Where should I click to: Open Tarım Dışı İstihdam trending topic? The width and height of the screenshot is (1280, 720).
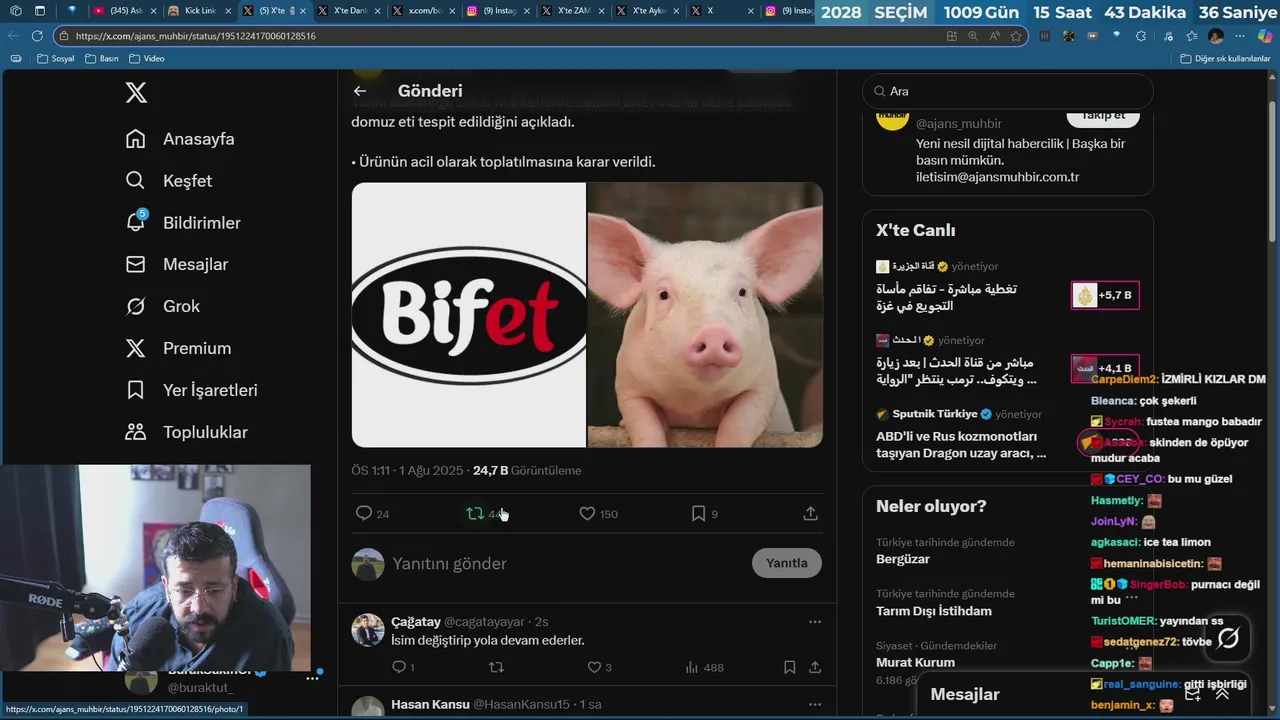click(934, 611)
